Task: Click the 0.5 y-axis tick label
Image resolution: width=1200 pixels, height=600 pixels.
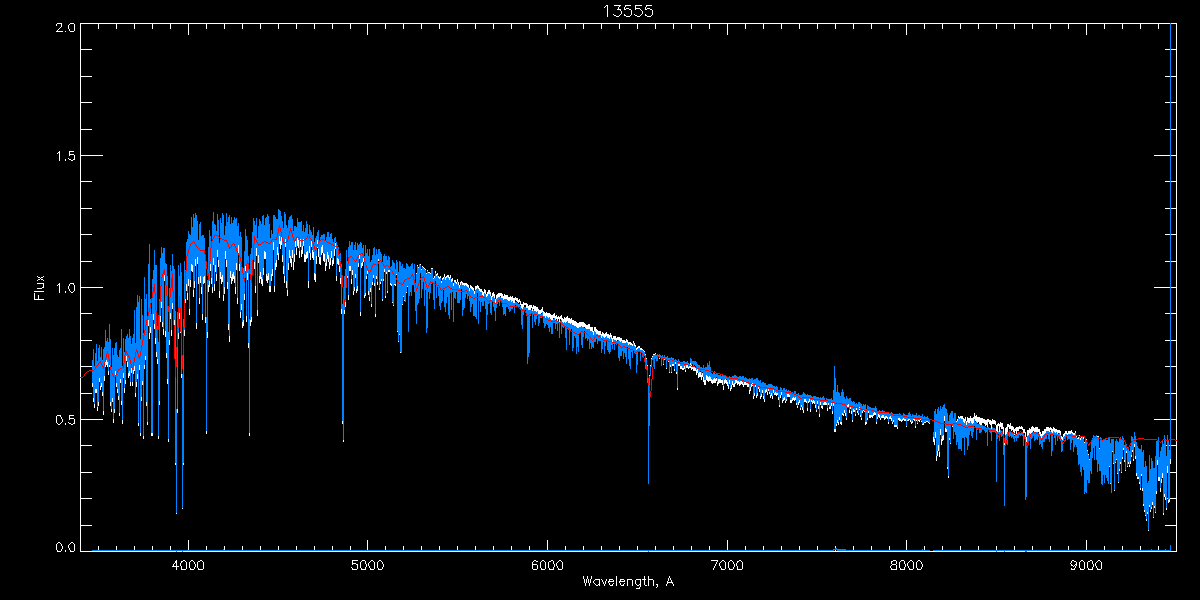Action: coord(66,419)
